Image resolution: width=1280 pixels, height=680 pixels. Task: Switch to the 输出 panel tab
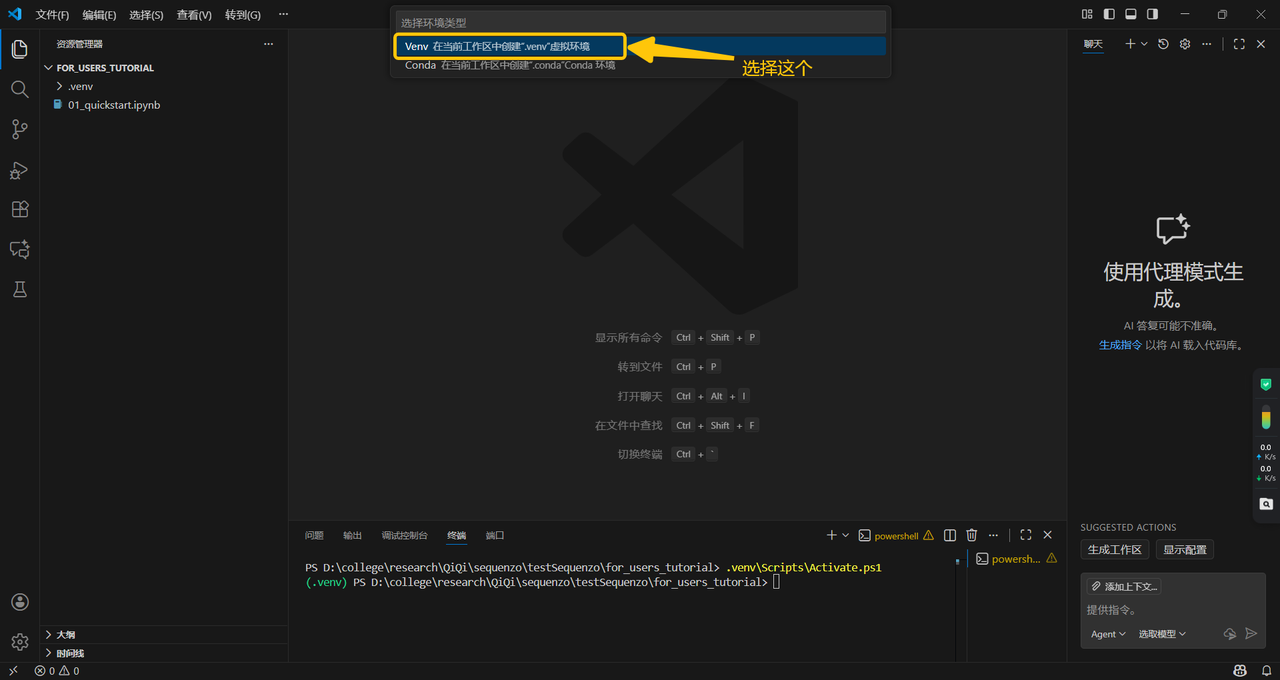(x=352, y=535)
